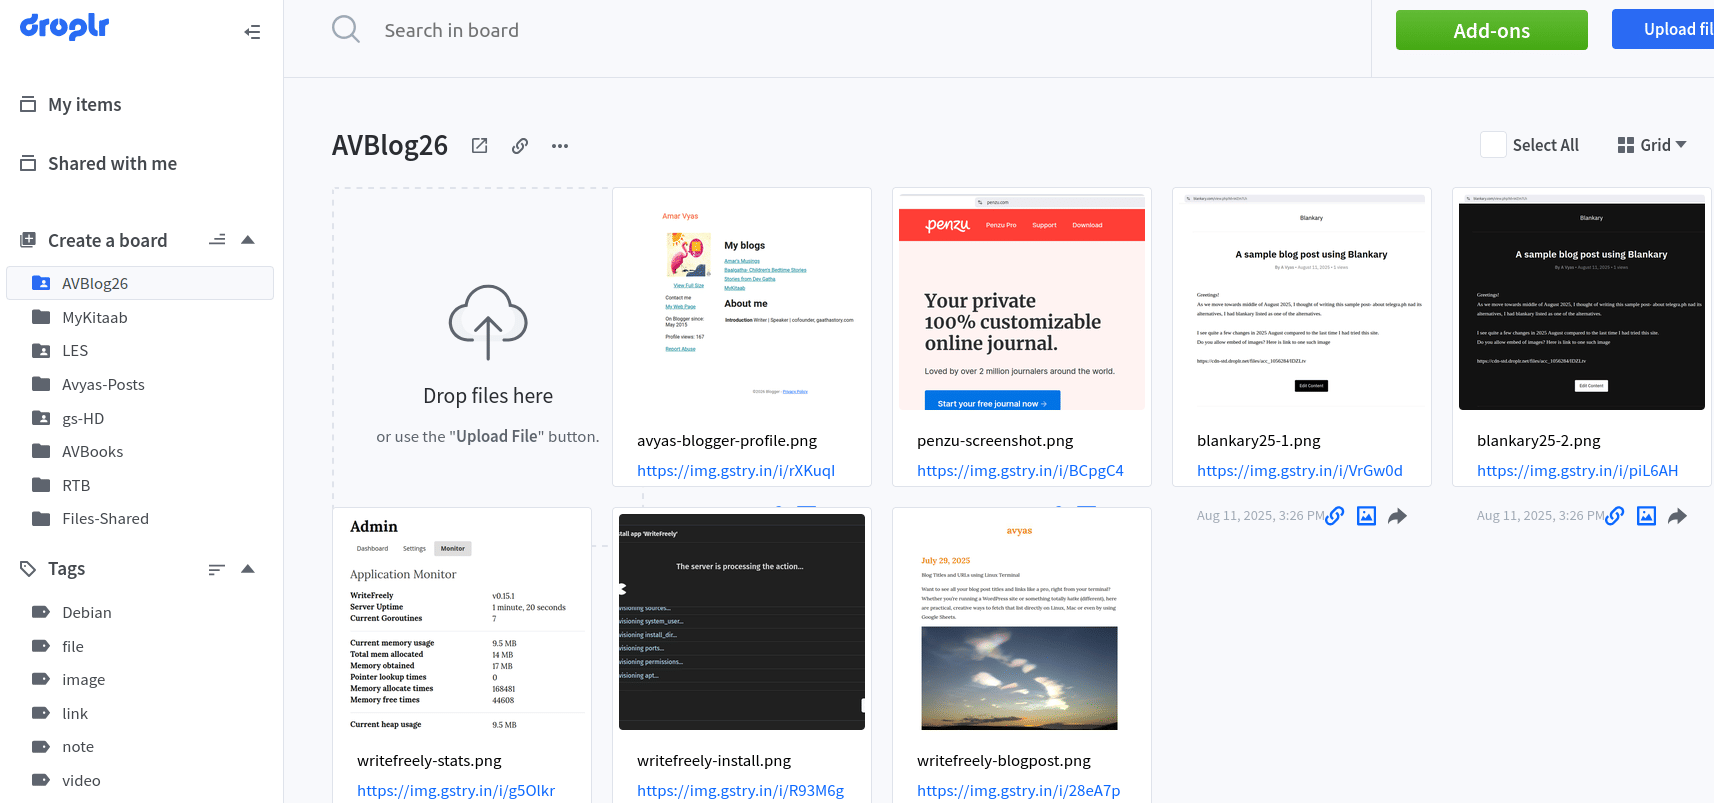Open the writefreely-install.png thumbnail
The height and width of the screenshot is (803, 1714).
click(x=742, y=622)
